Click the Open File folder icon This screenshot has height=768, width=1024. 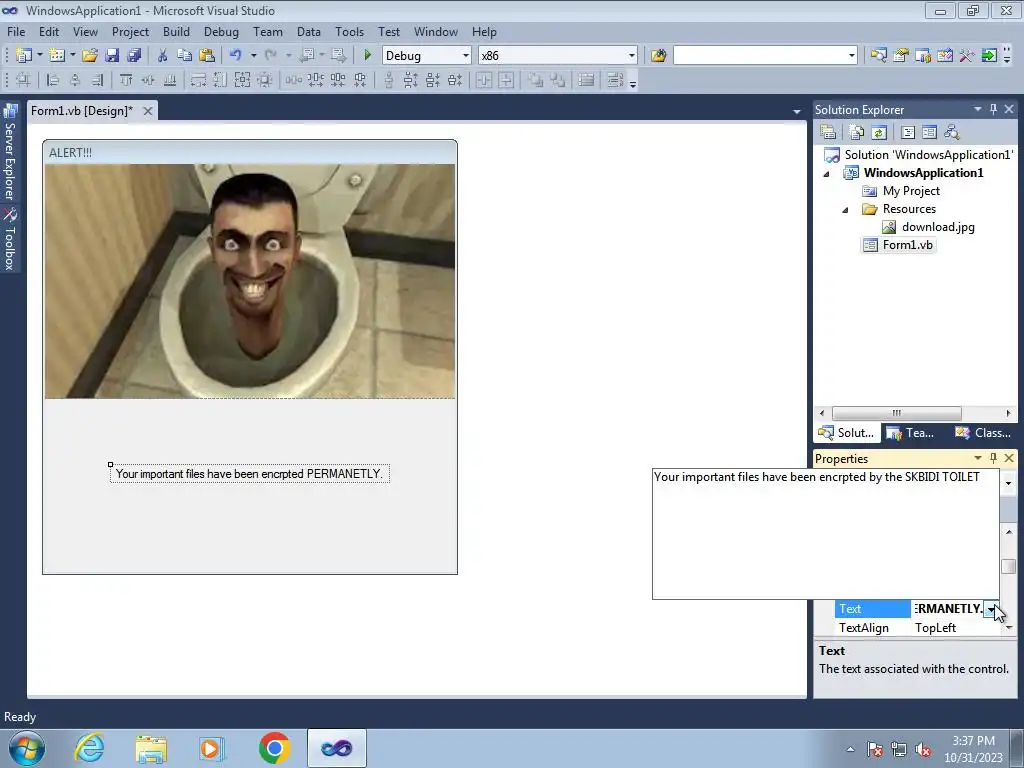click(89, 56)
